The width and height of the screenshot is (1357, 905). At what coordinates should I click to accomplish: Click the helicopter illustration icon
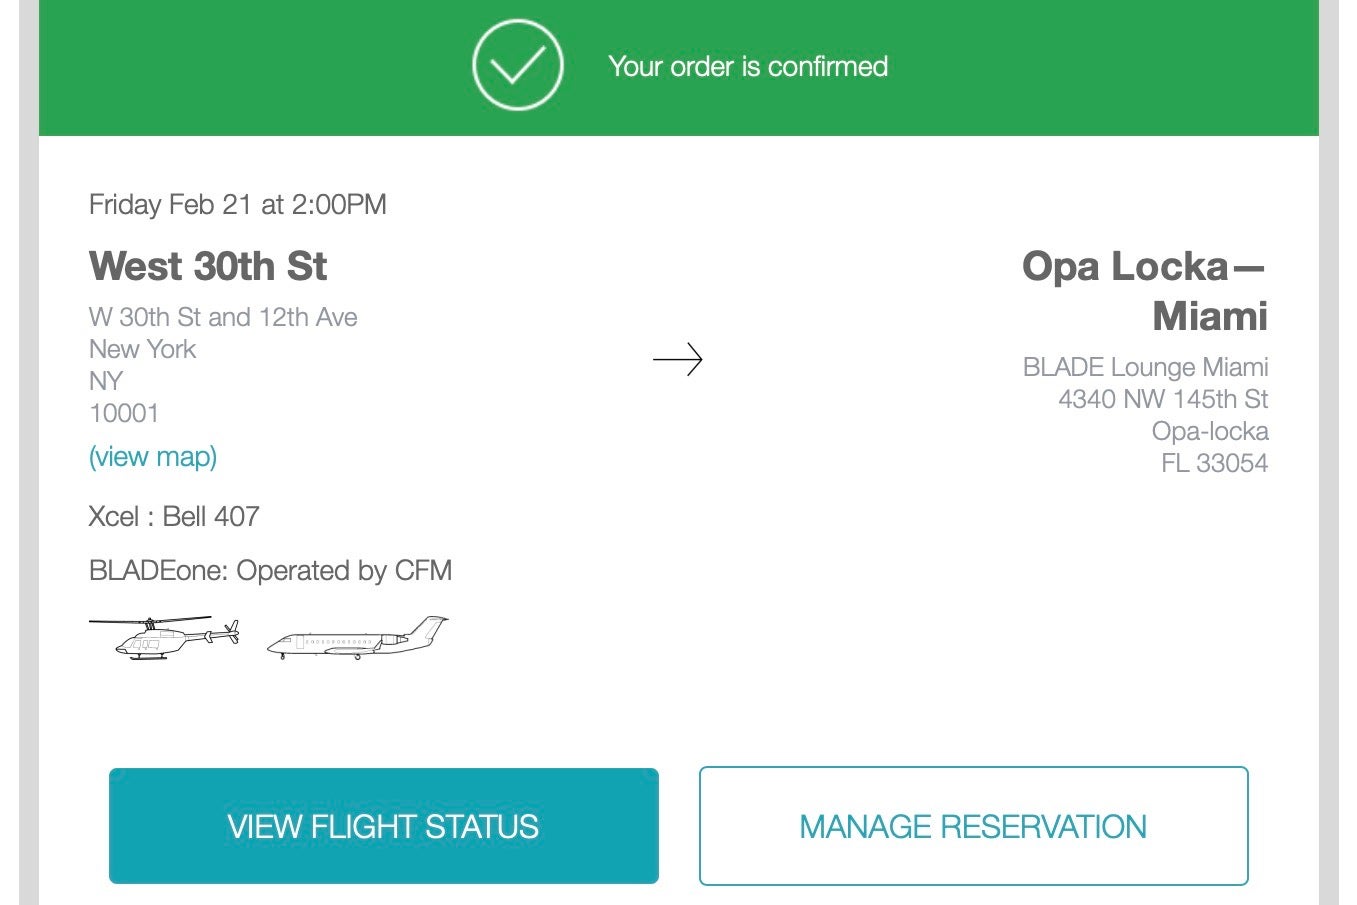click(x=166, y=638)
